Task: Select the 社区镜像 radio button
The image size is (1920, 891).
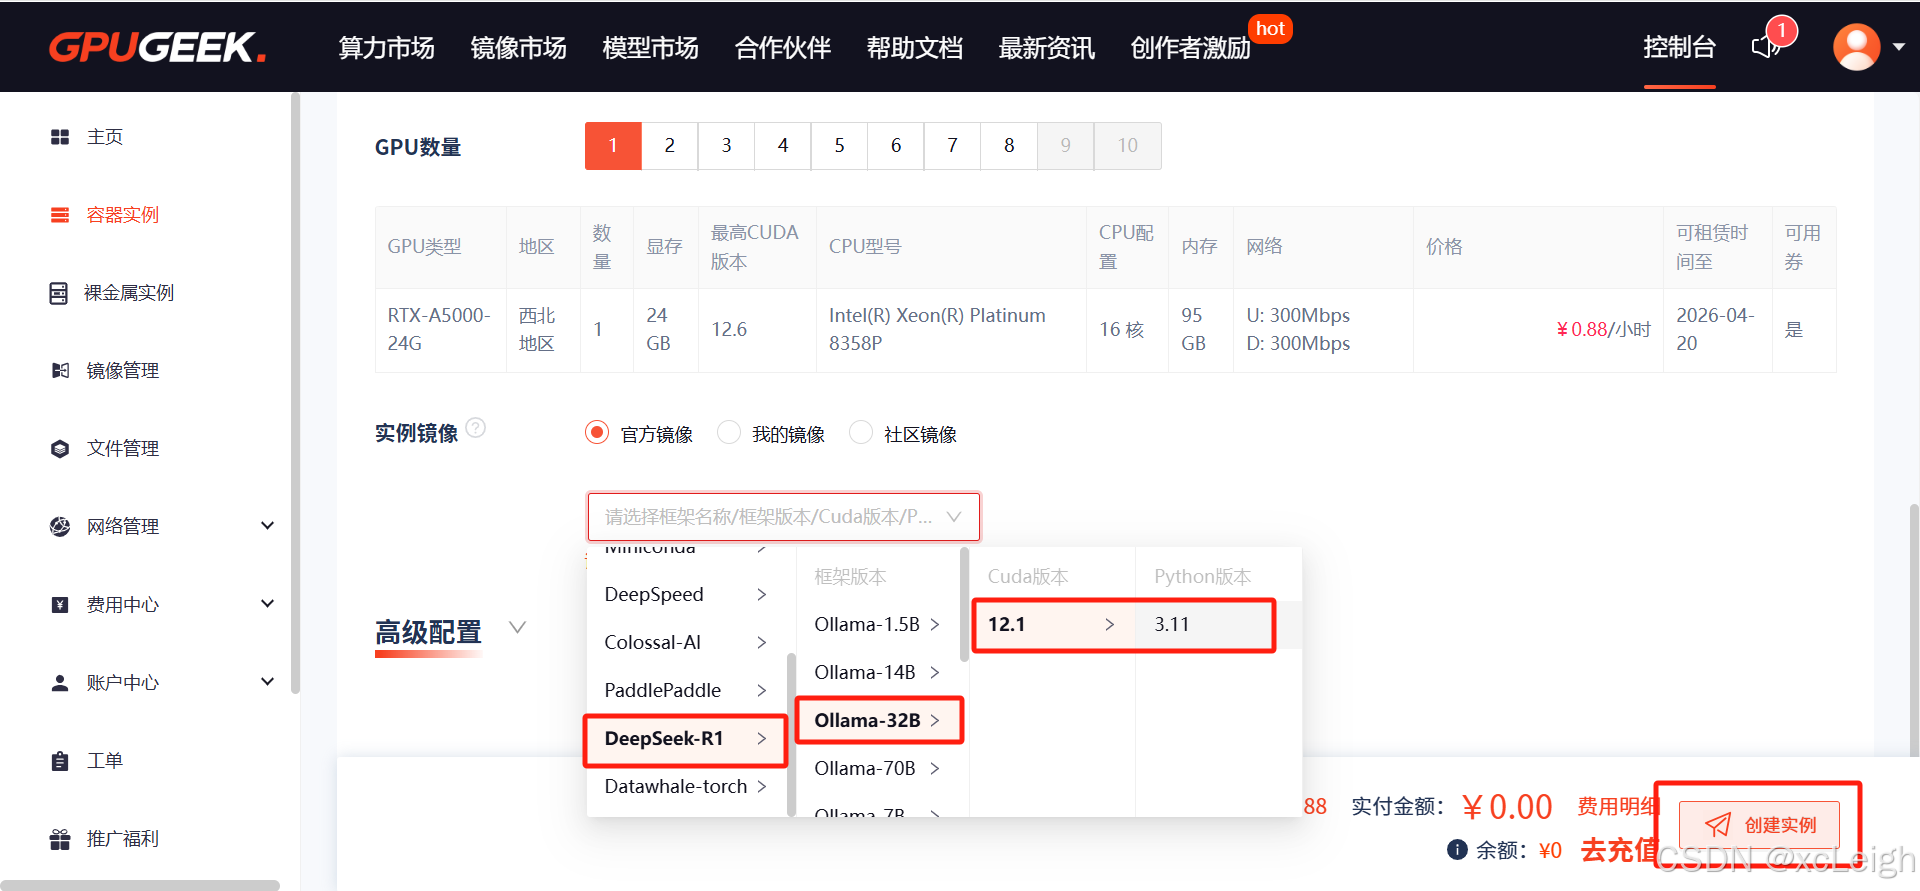Action: point(861,433)
